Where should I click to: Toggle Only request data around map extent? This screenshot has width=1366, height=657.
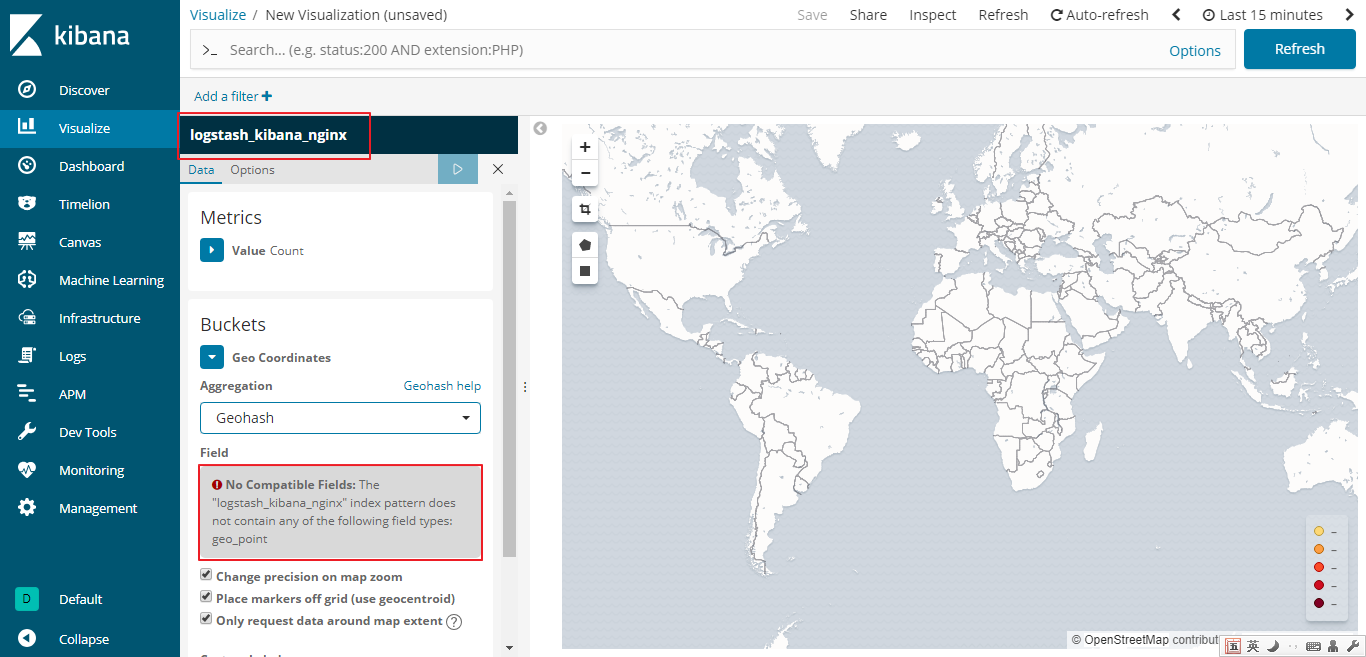(x=206, y=619)
